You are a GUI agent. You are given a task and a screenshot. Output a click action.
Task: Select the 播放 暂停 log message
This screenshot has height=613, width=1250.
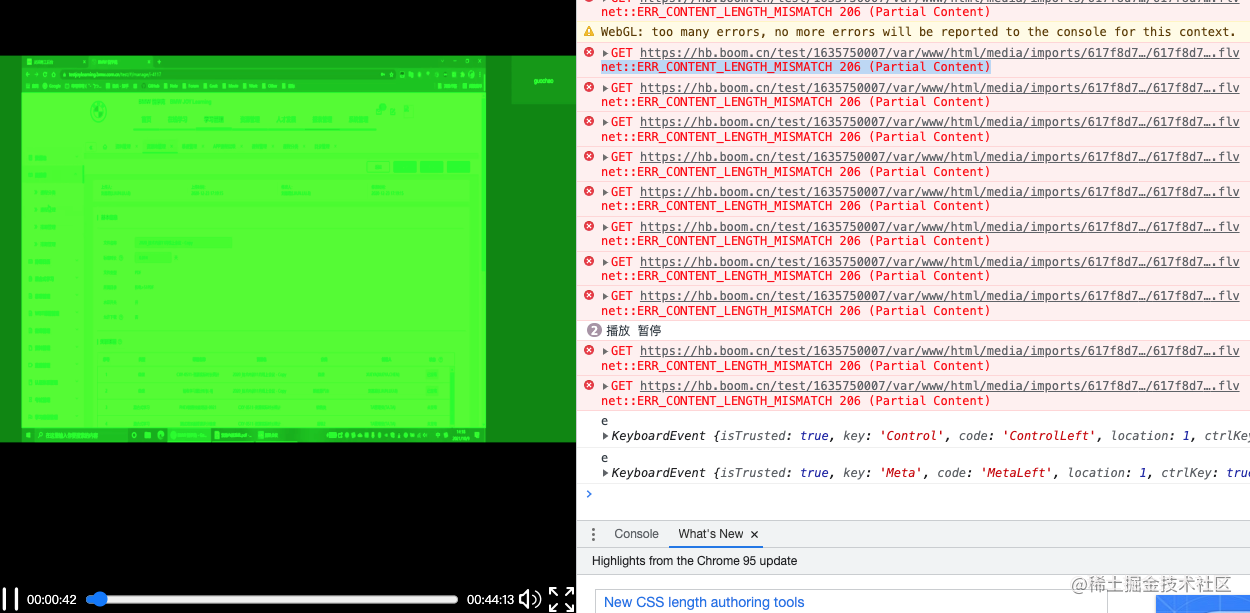coord(634,330)
